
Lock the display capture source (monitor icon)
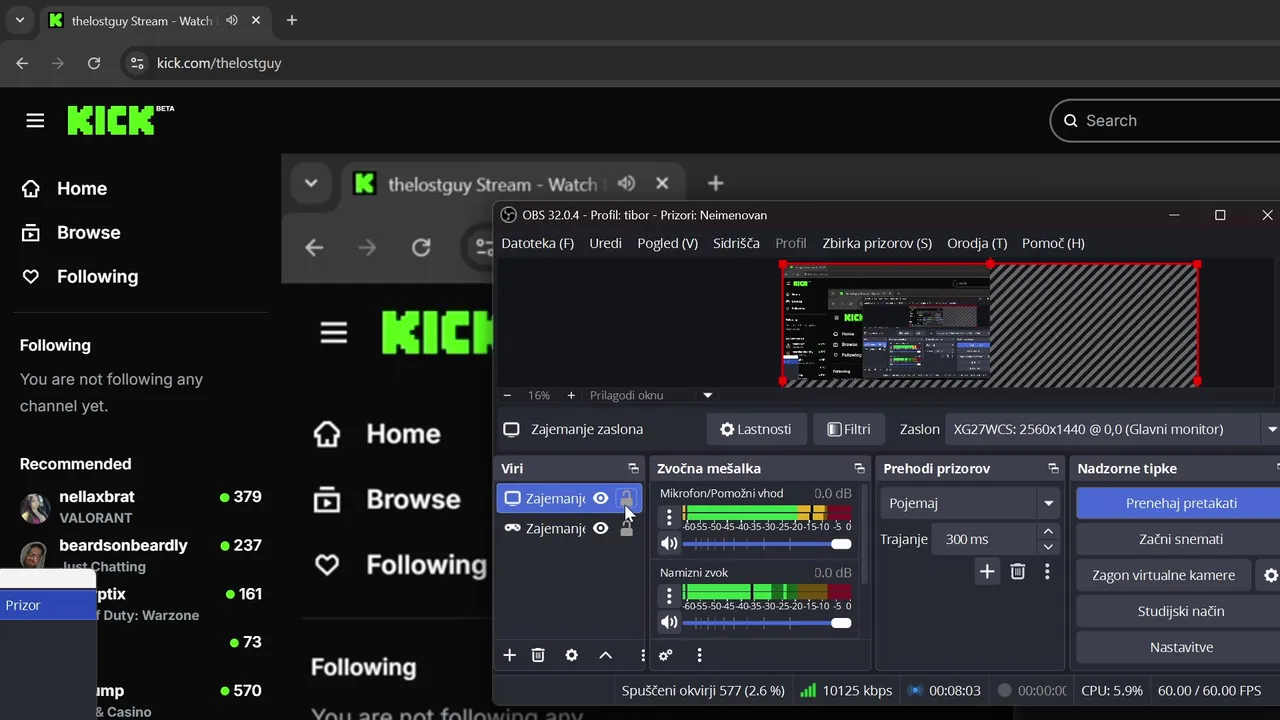point(626,498)
